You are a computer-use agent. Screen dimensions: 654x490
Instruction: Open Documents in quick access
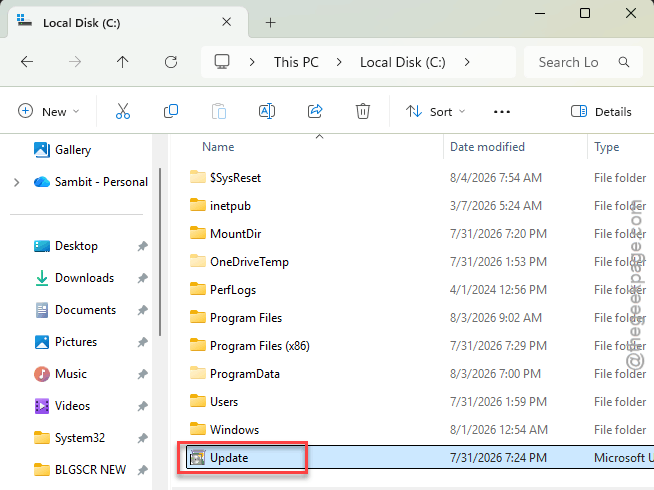(x=75, y=310)
